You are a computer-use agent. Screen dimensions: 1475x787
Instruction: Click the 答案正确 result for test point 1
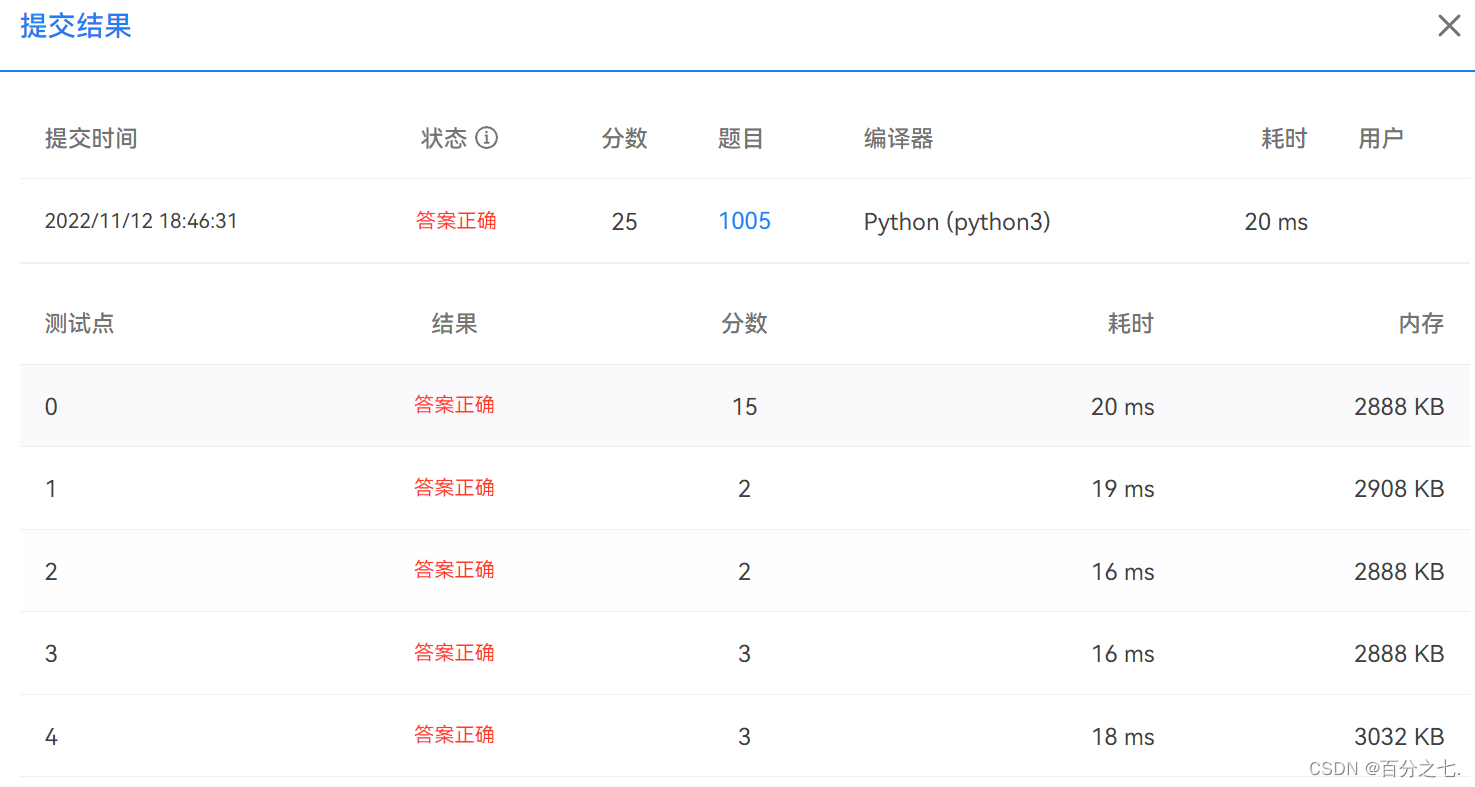pyautogui.click(x=455, y=488)
